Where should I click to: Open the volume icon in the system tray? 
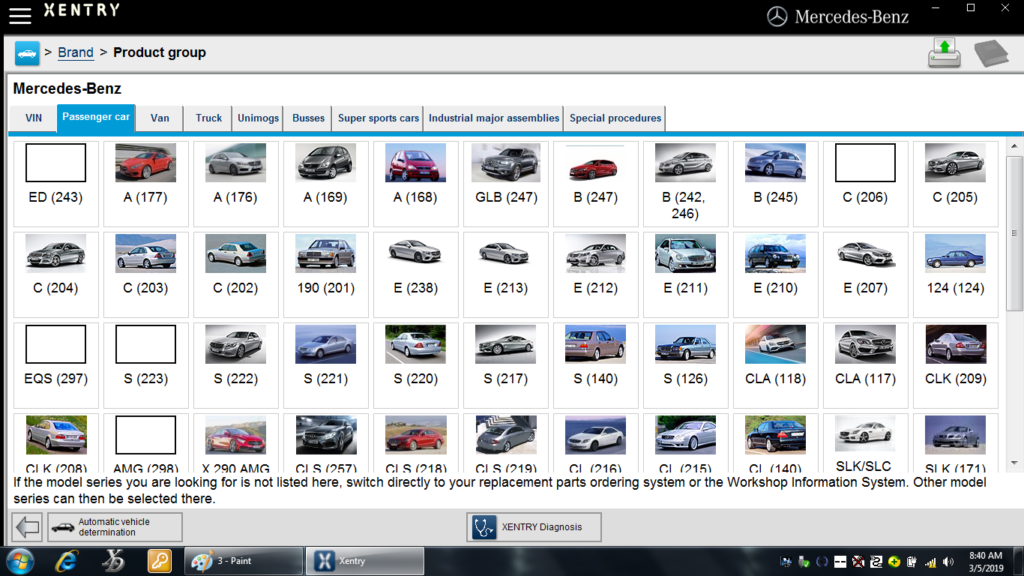pyautogui.click(x=947, y=562)
